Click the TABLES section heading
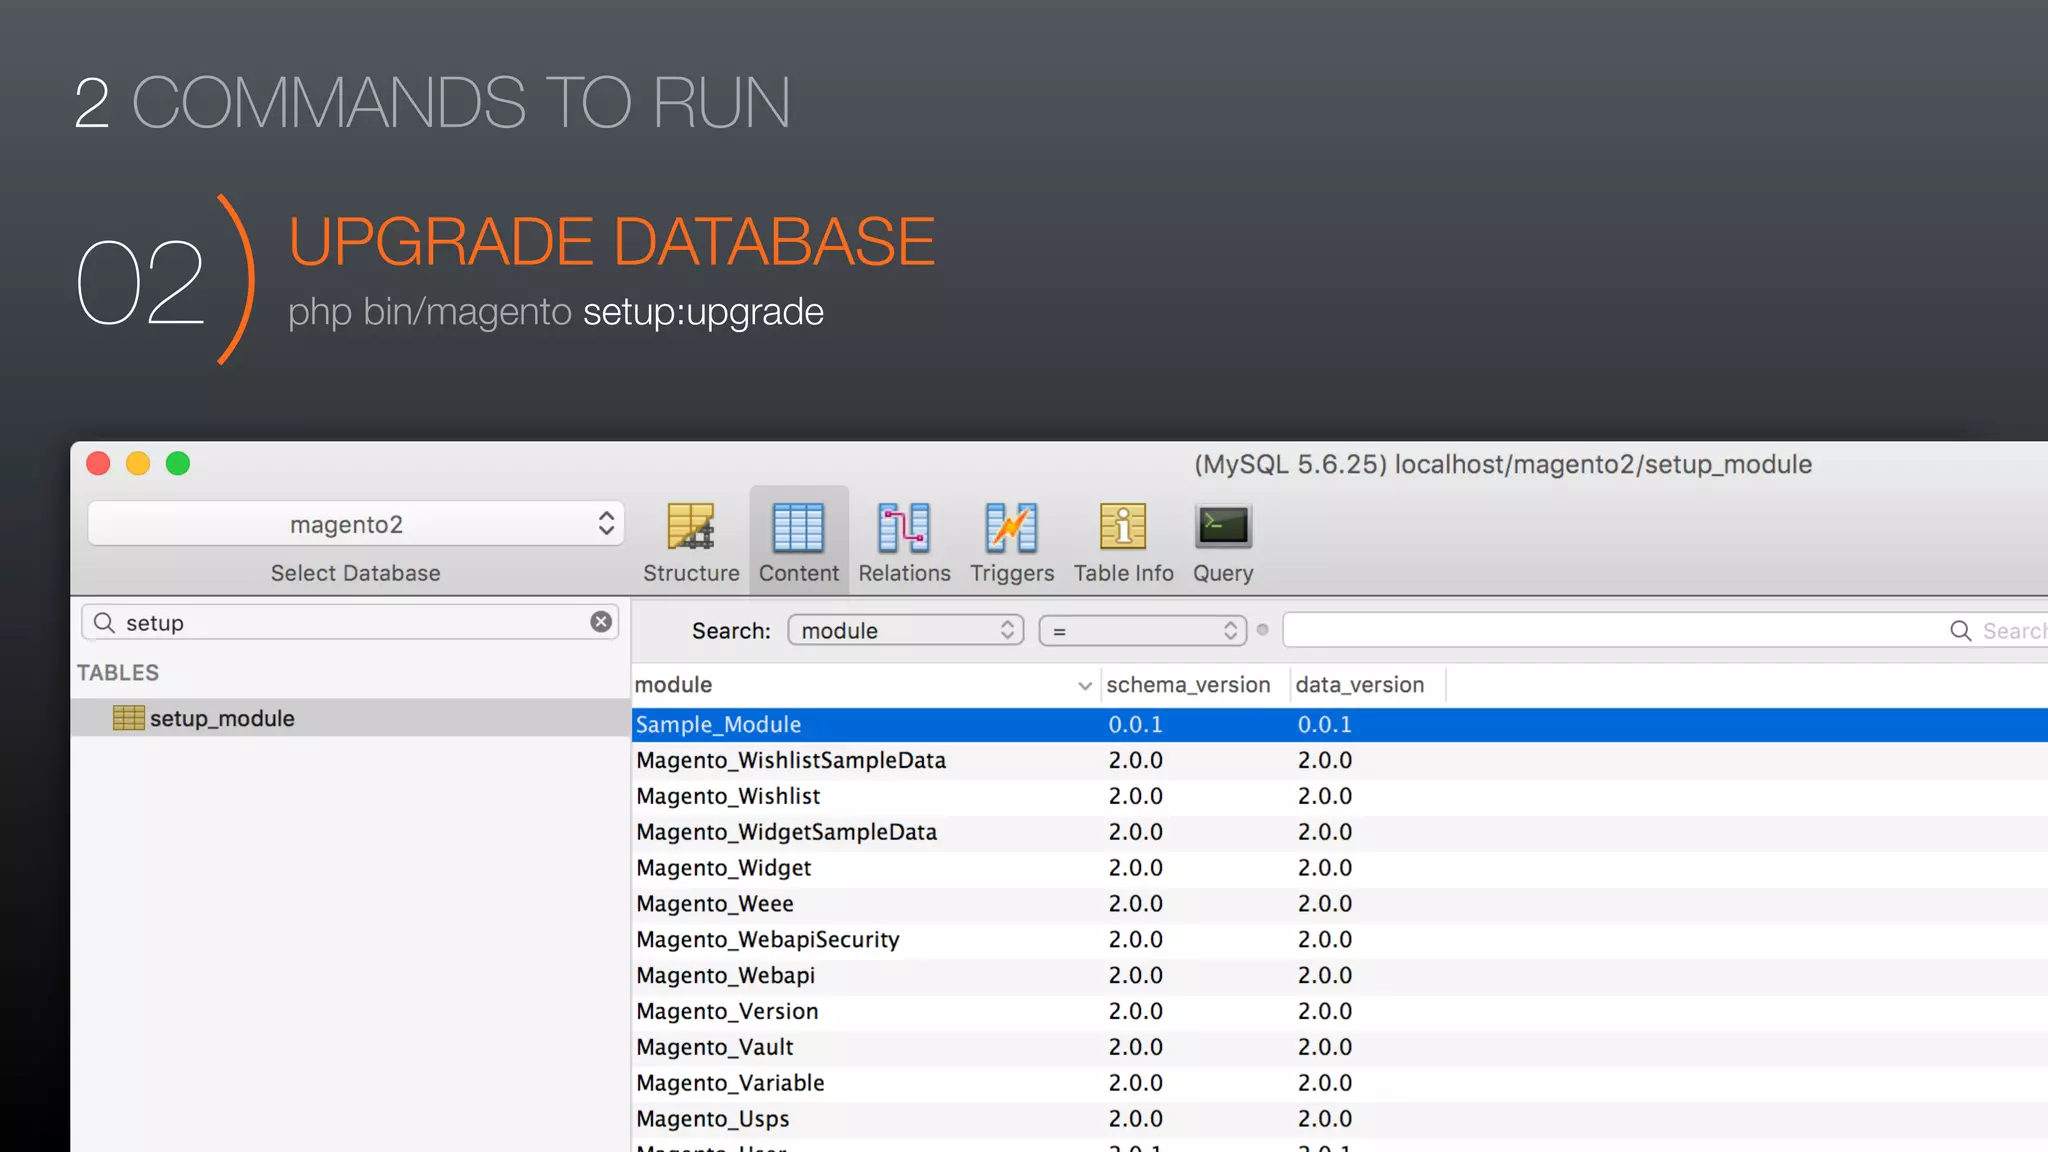 tap(118, 673)
